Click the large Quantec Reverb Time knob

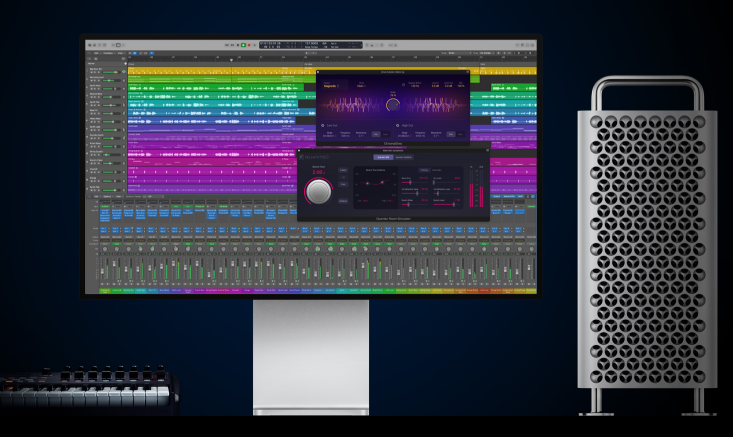pyautogui.click(x=319, y=191)
